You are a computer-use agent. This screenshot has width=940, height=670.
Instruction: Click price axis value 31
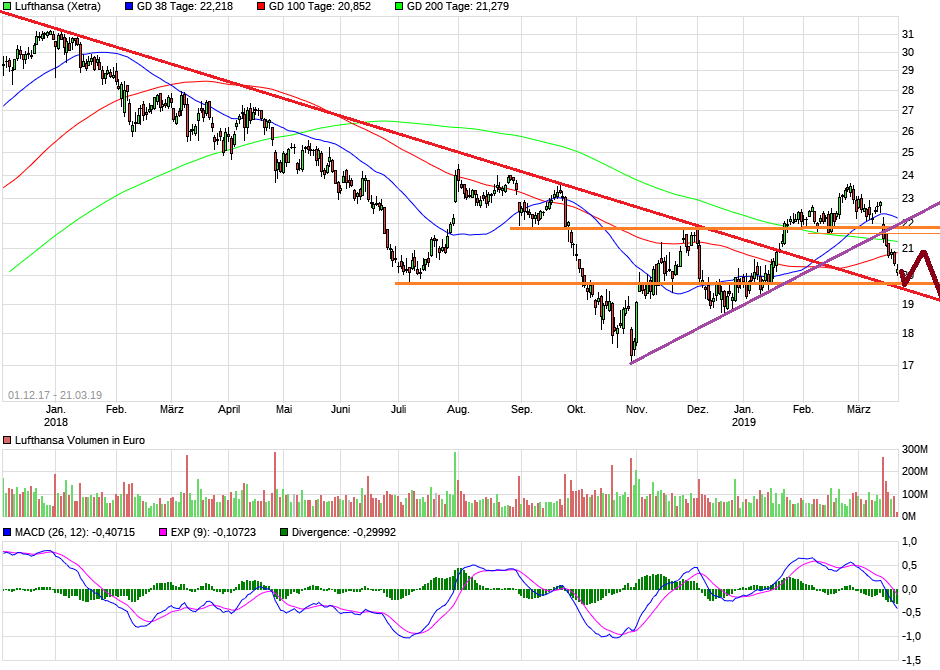click(x=908, y=35)
